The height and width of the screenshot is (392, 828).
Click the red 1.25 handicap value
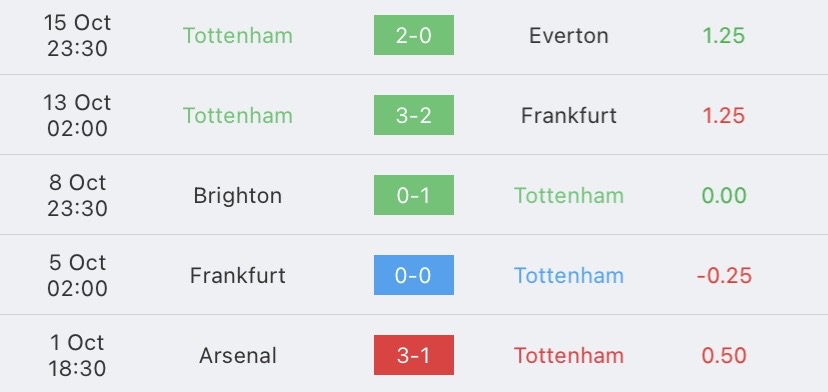point(723,116)
